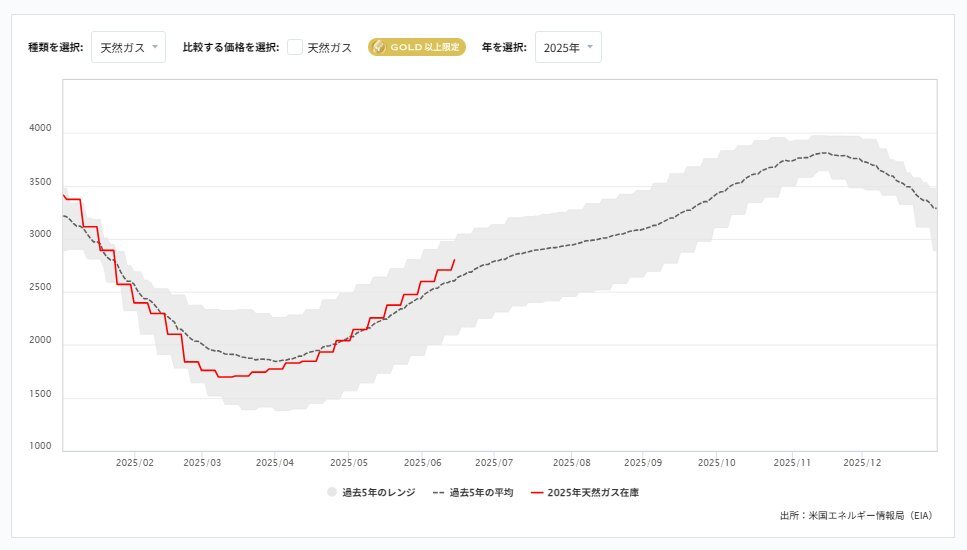Click the 2025/02 x-axis label
Image resolution: width=967 pixels, height=550 pixels.
(134, 462)
